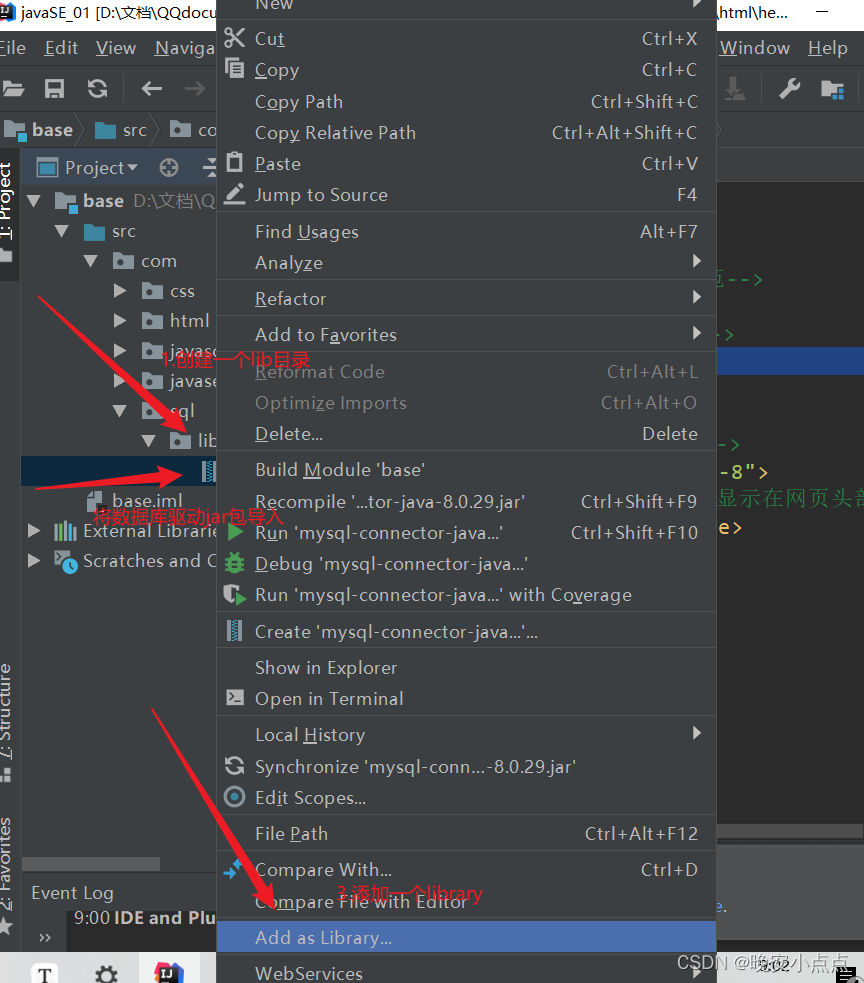Click the IntelliJ IDEA taskbar icon
This screenshot has width=864, height=983.
[x=169, y=972]
